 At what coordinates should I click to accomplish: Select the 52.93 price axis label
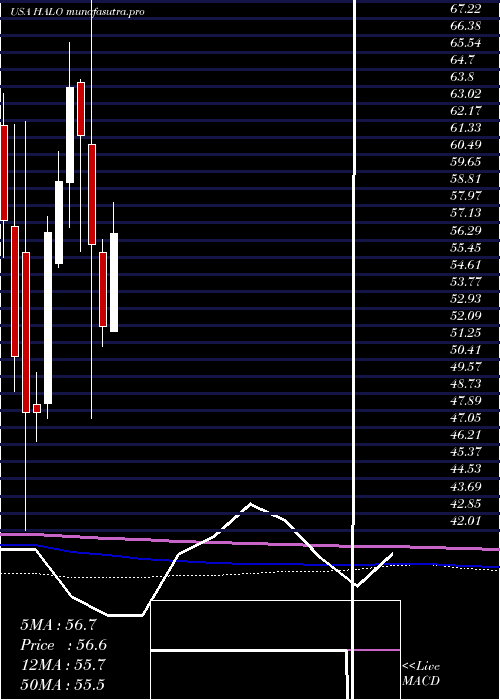click(x=465, y=298)
